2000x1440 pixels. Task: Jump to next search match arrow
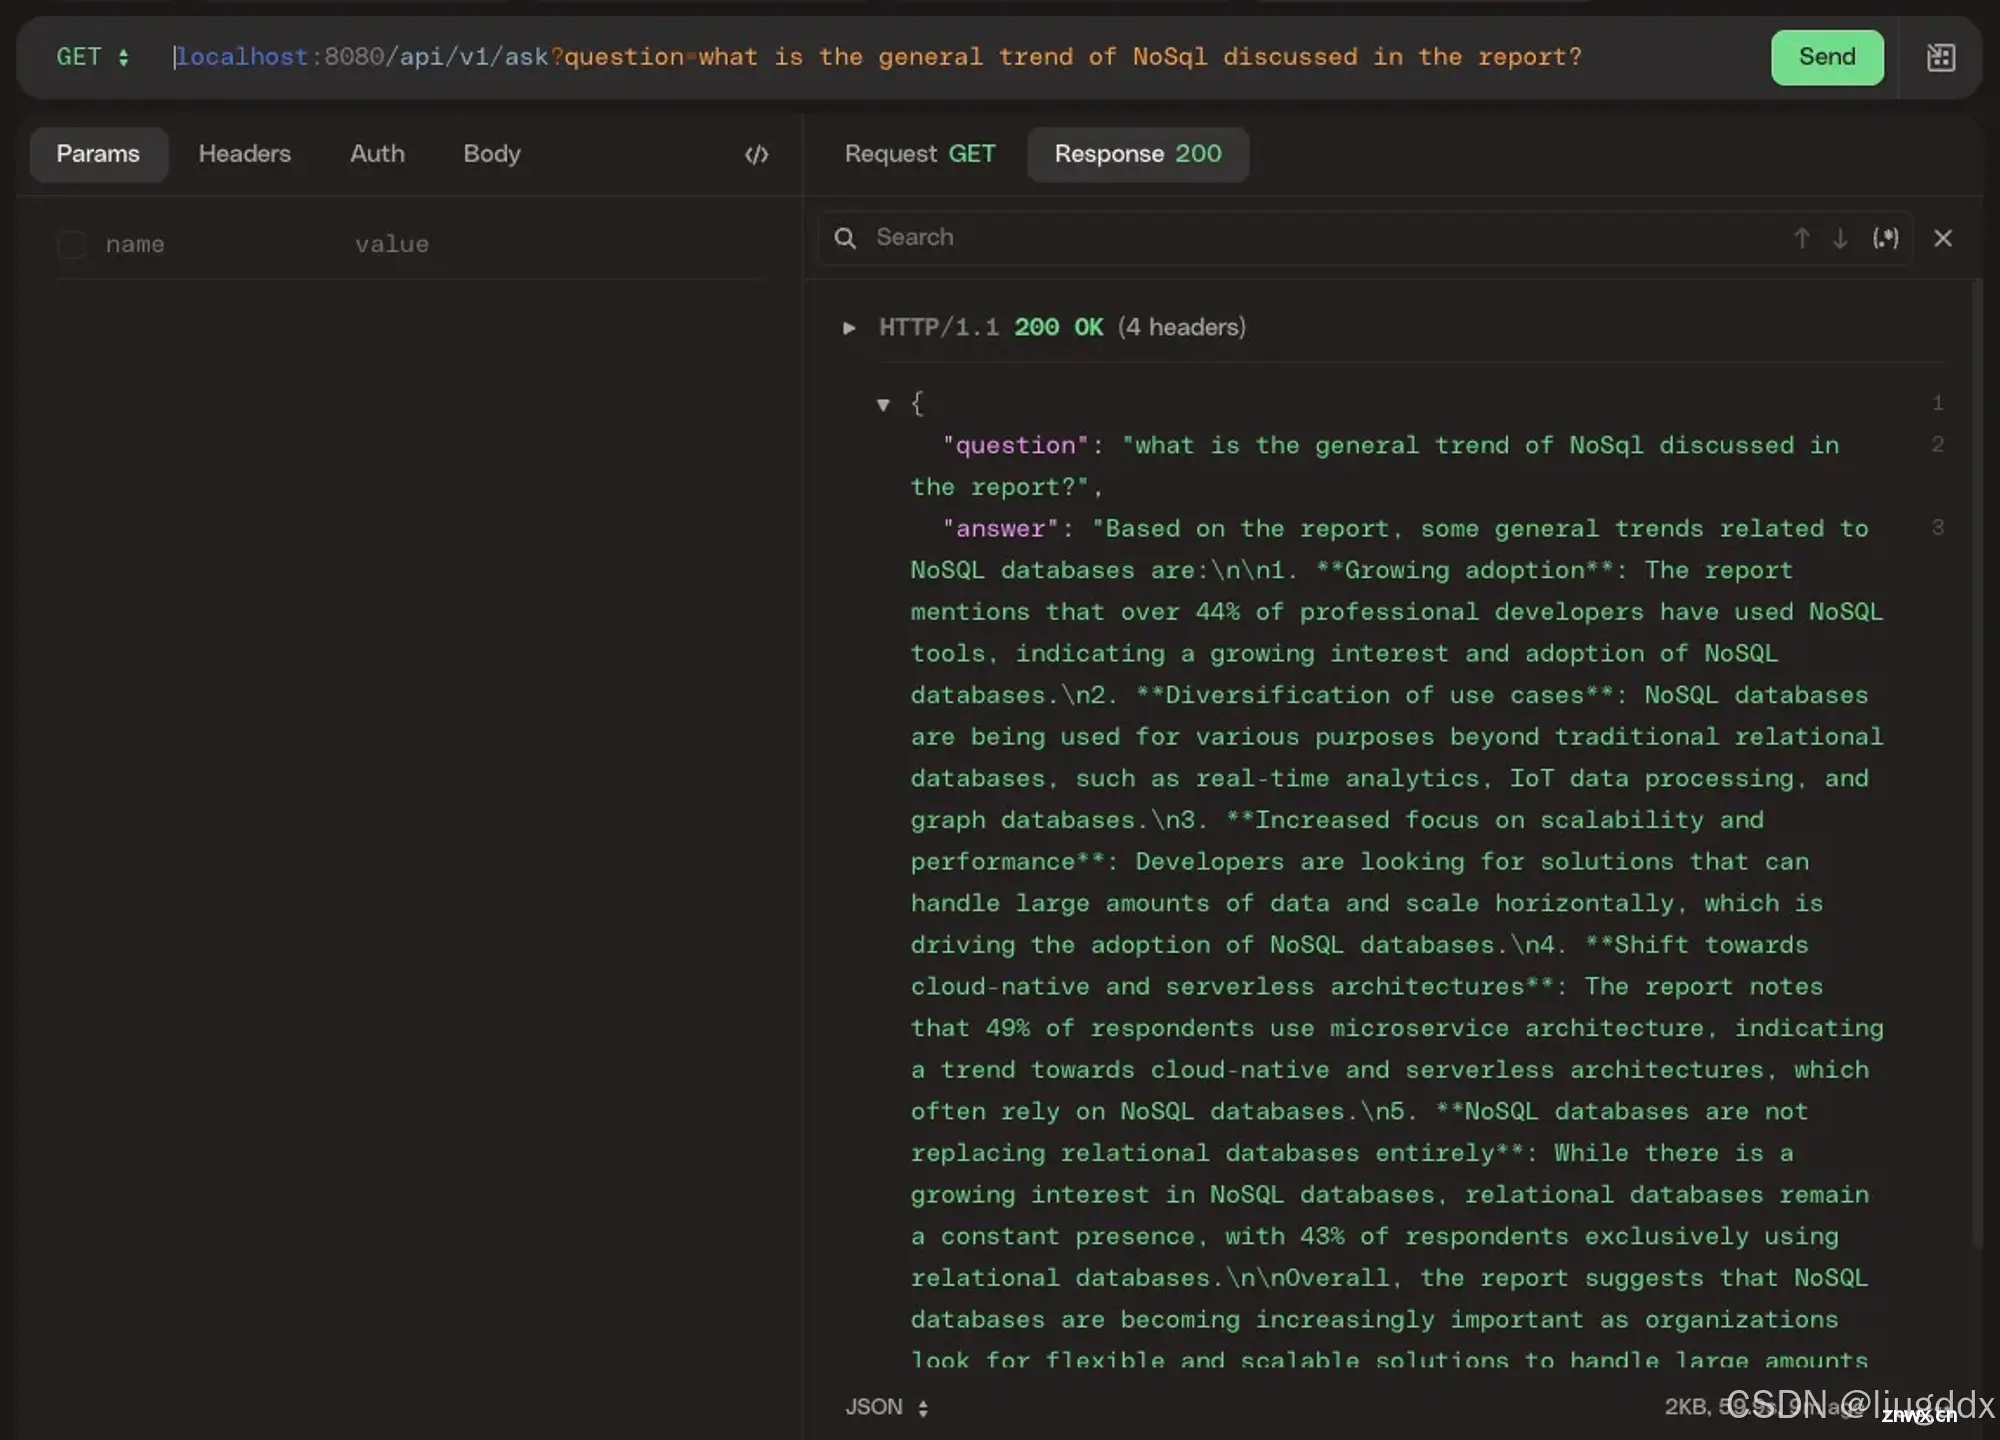pos(1840,238)
